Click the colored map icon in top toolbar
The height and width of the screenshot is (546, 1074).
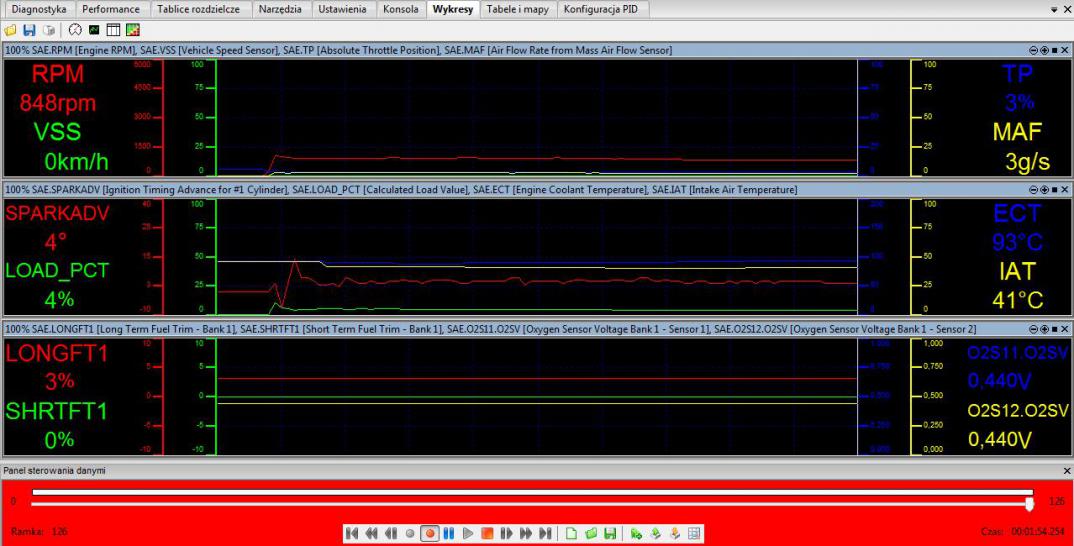pos(132,29)
